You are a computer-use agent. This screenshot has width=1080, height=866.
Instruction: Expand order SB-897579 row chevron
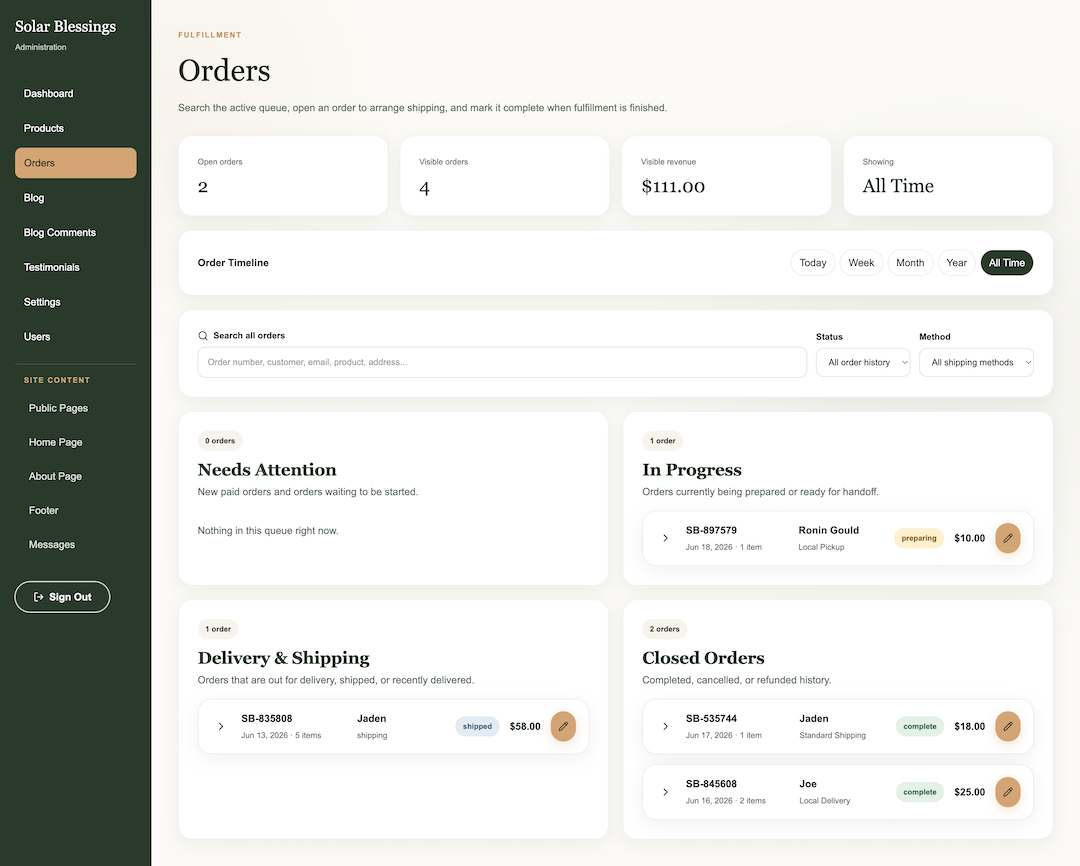(x=665, y=538)
